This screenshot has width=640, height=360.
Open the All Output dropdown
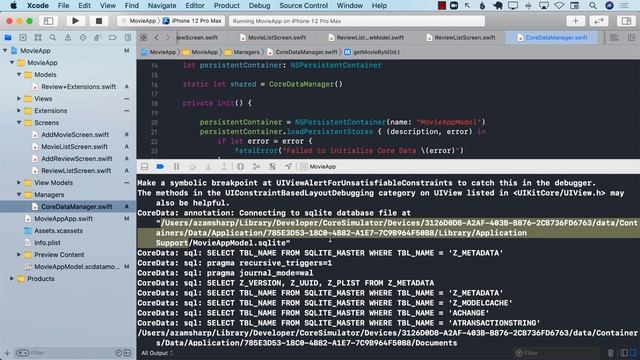point(157,353)
